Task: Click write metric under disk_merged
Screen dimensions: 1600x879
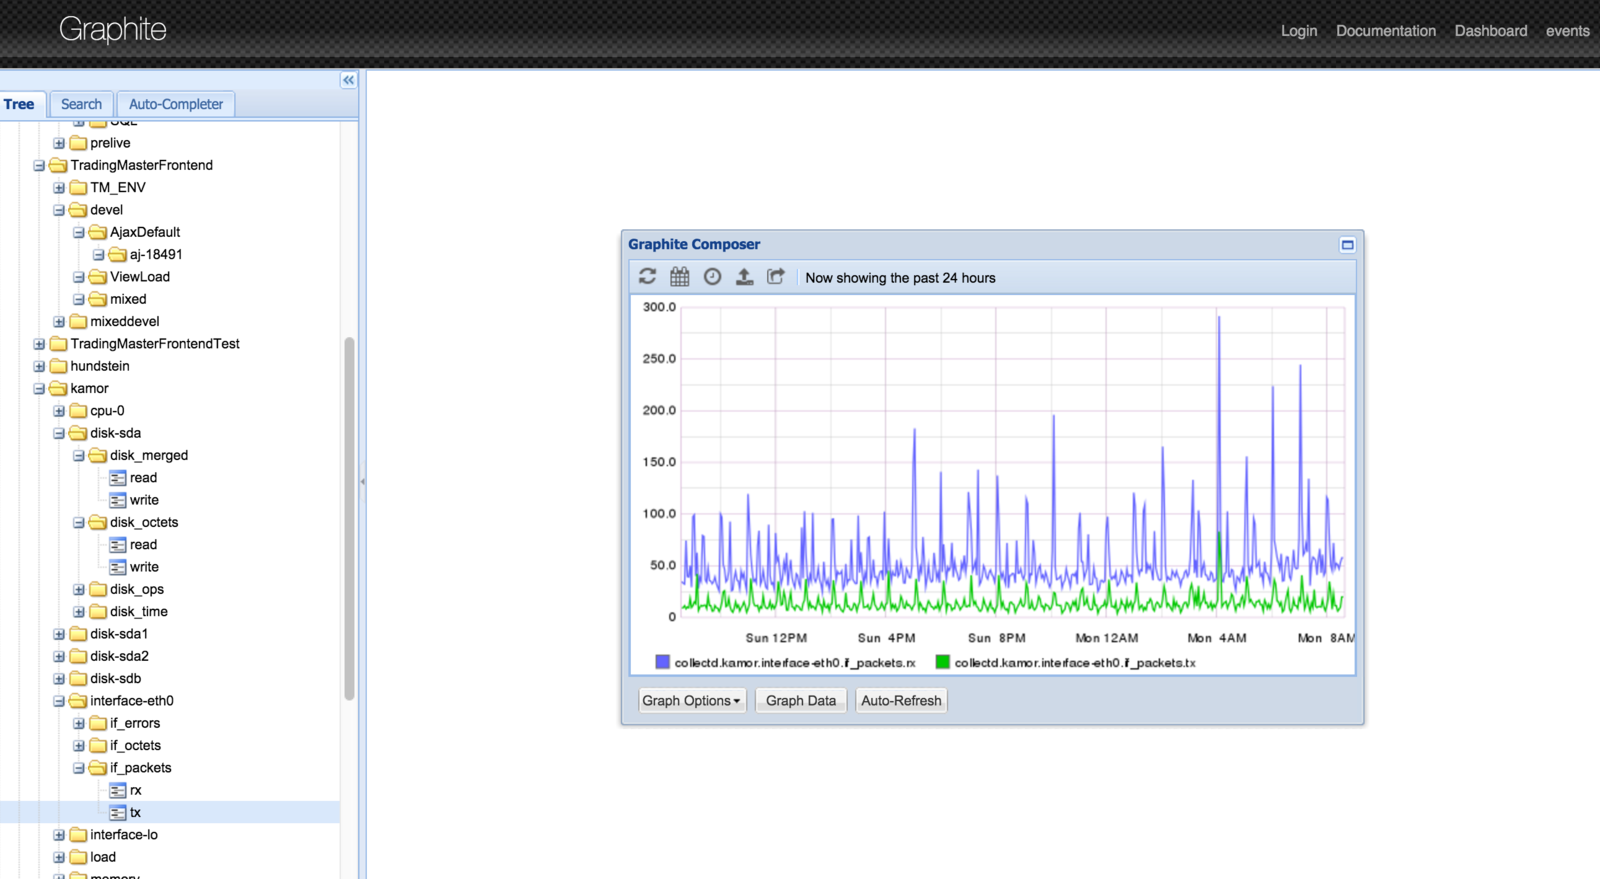Action: tap(144, 500)
